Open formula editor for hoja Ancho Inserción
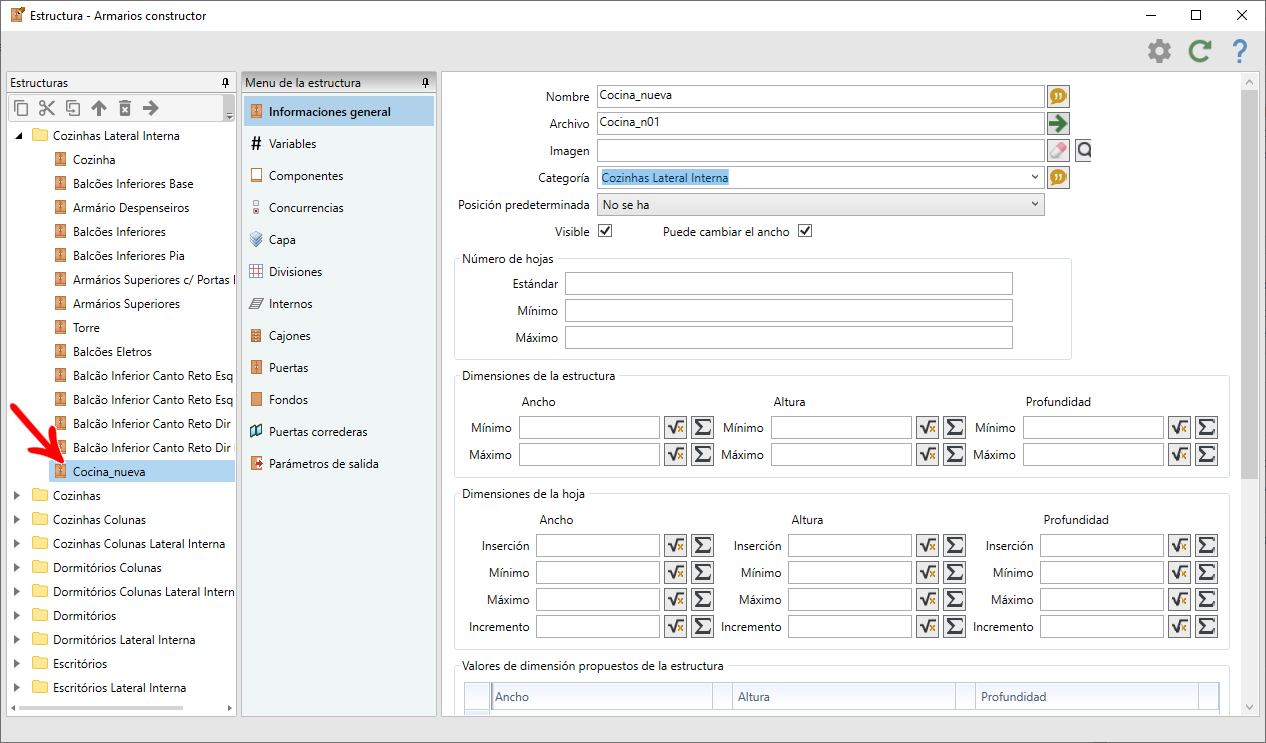This screenshot has width=1266, height=743. click(676, 545)
